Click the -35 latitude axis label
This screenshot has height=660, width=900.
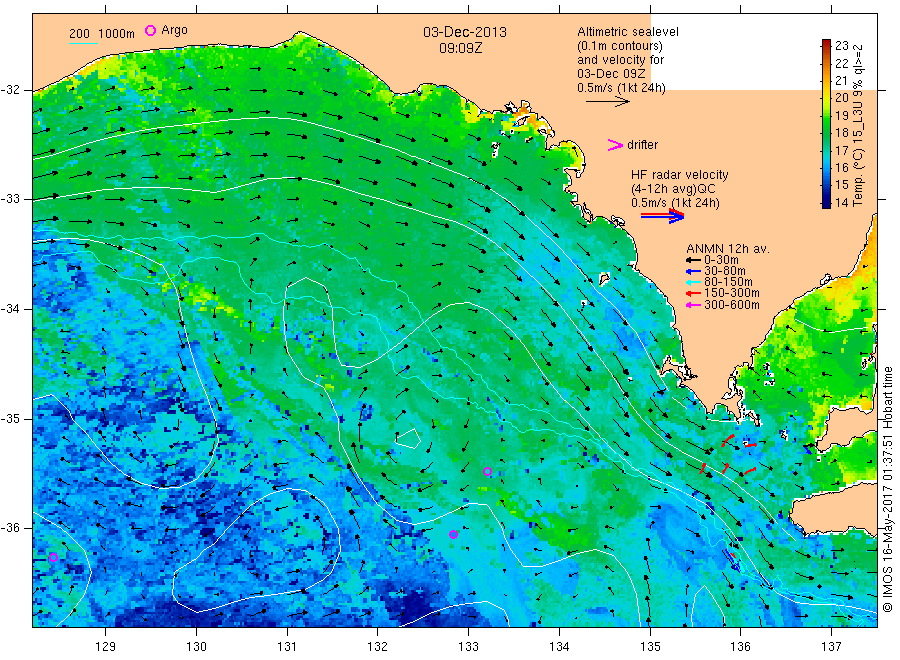pyautogui.click(x=10, y=418)
